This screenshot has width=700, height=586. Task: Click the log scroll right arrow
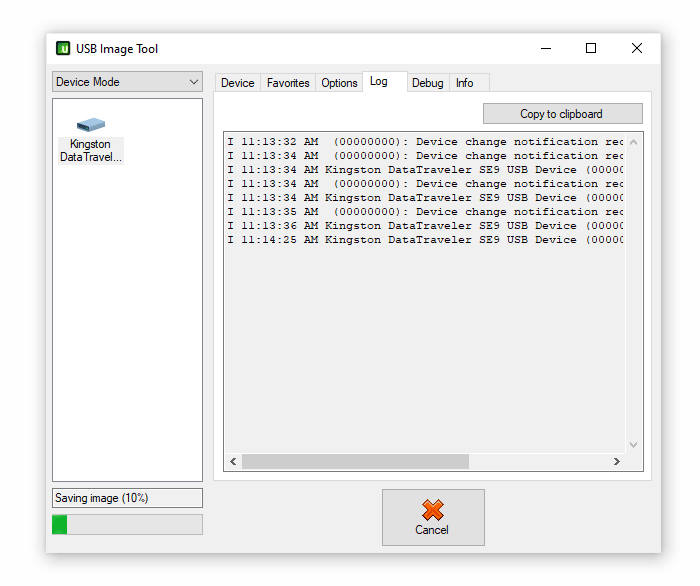click(x=617, y=461)
